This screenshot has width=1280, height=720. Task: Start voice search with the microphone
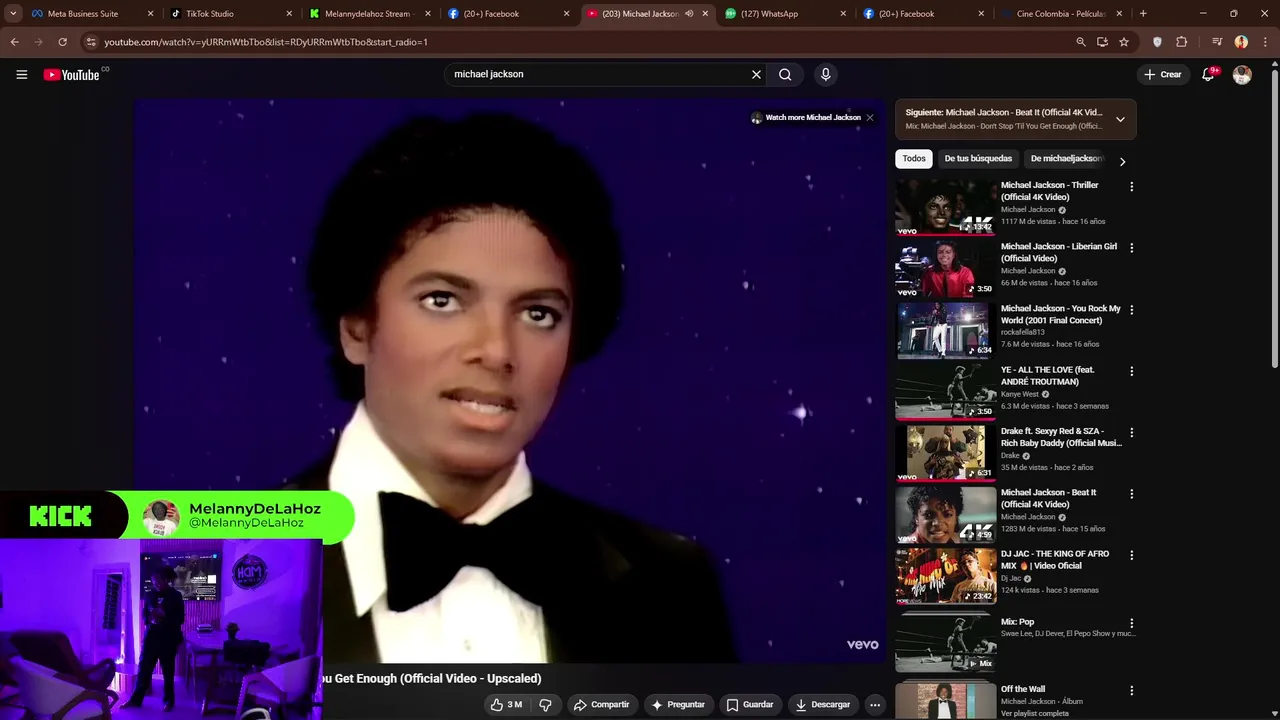[x=825, y=74]
